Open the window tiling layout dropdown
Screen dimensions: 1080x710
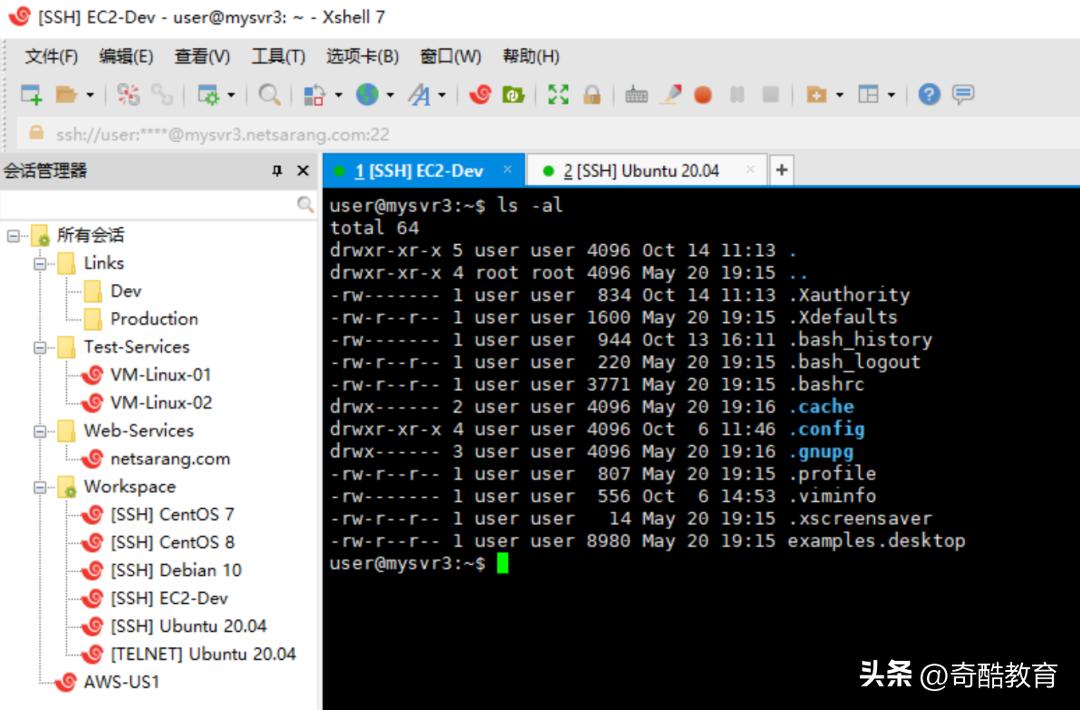tap(890, 95)
